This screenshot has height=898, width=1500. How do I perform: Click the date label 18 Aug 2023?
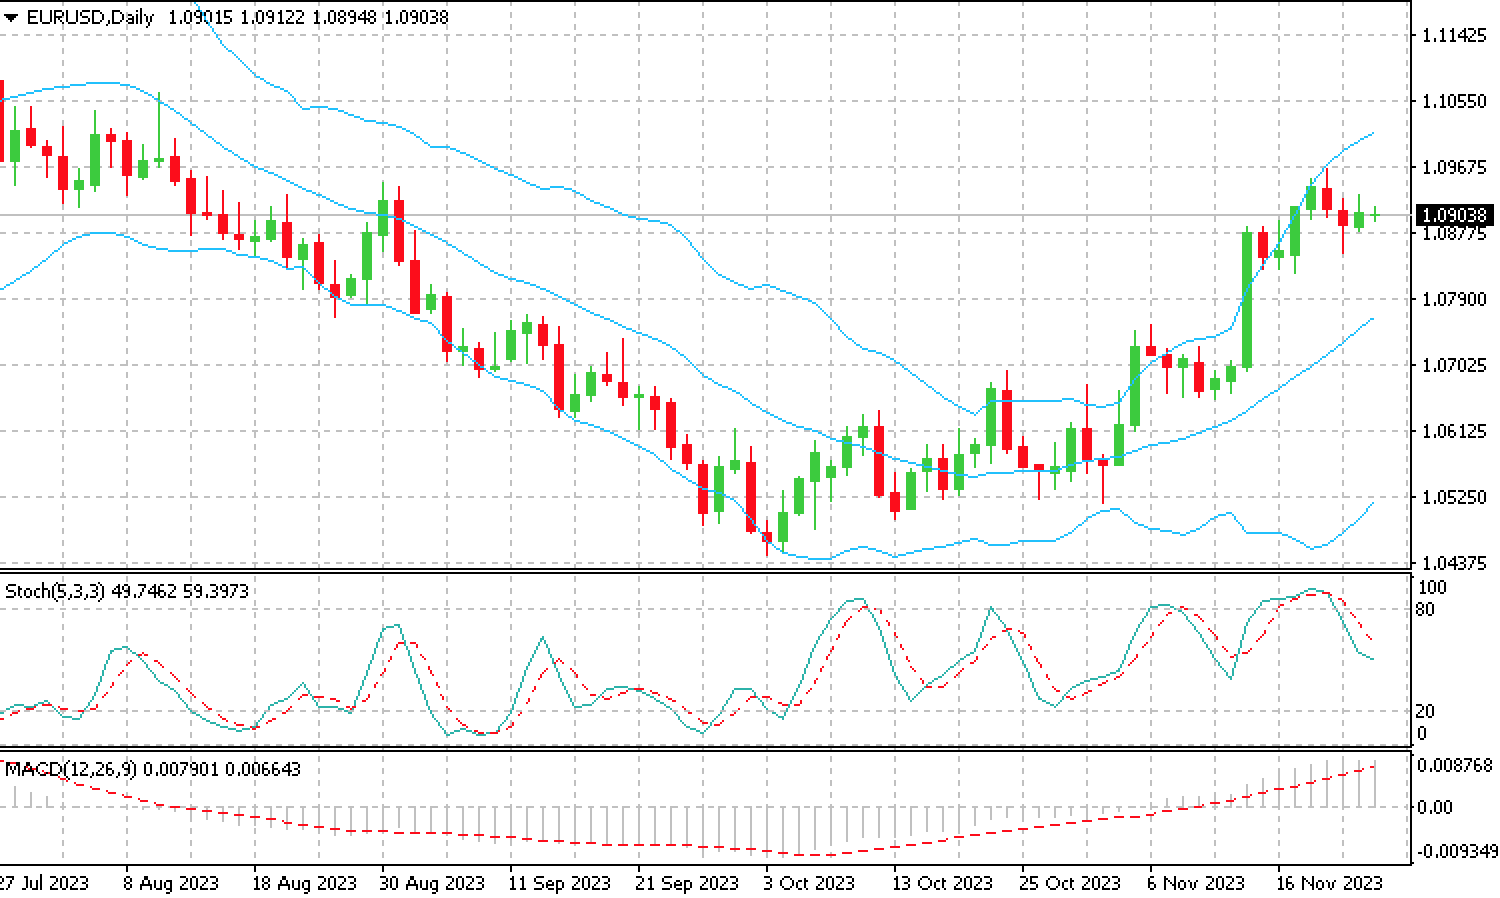tap(304, 883)
